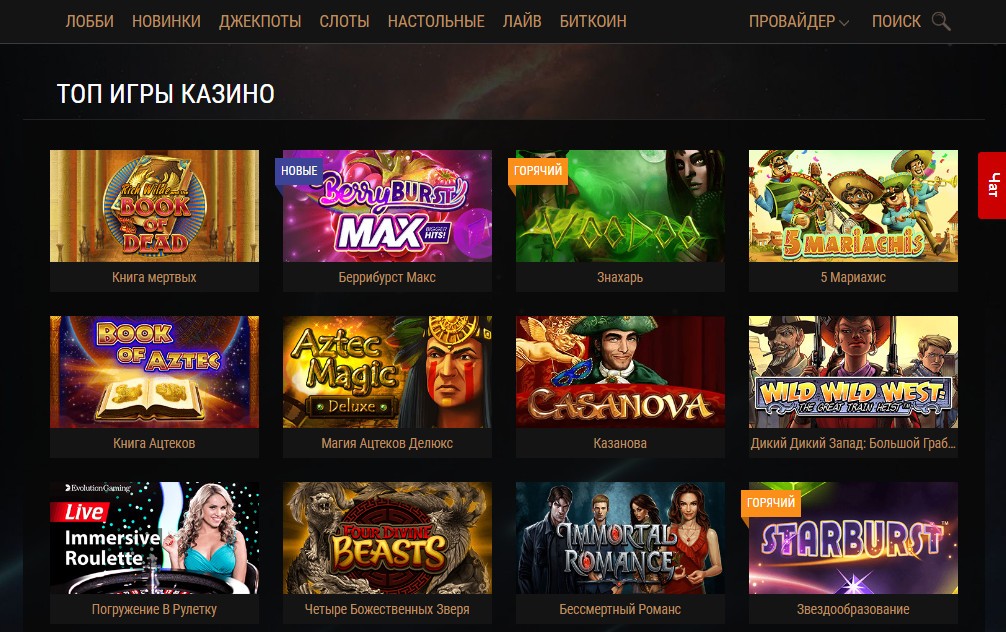This screenshot has width=1006, height=632.
Task: Expand the Провайдер dropdown
Action: point(799,21)
